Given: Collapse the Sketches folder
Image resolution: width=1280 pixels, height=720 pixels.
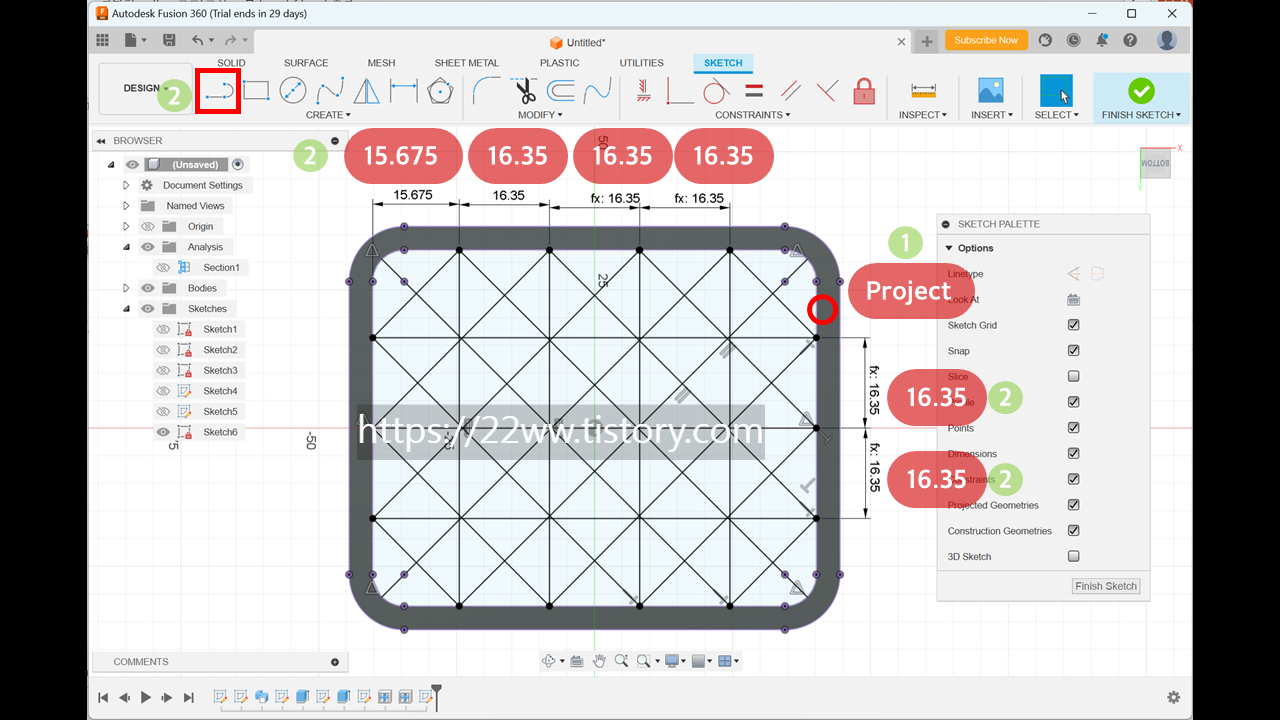Looking at the screenshot, I should (x=126, y=309).
